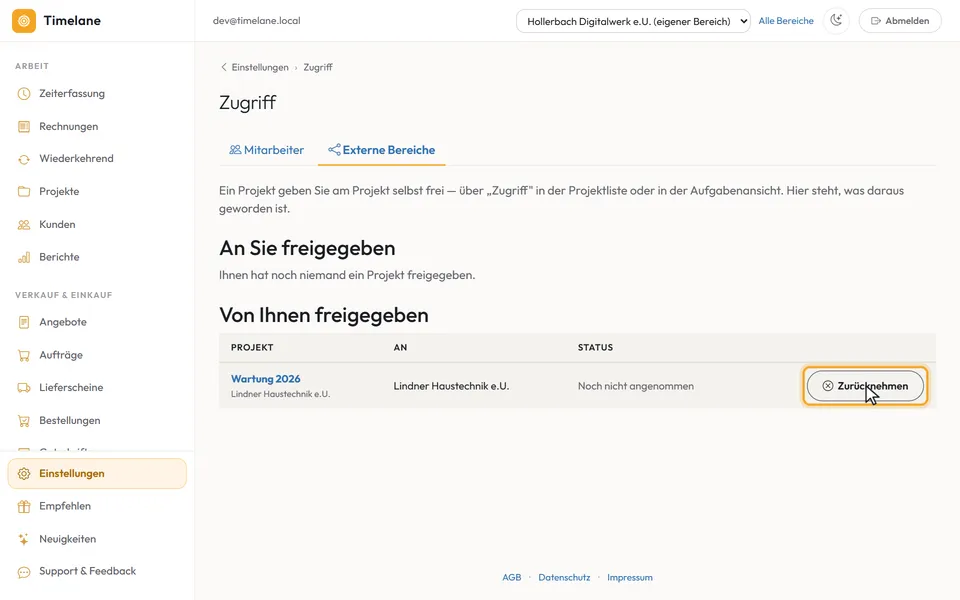The height and width of the screenshot is (600, 960).
Task: Click the back chevron before Einstellungen breadcrumb
Action: [x=223, y=67]
